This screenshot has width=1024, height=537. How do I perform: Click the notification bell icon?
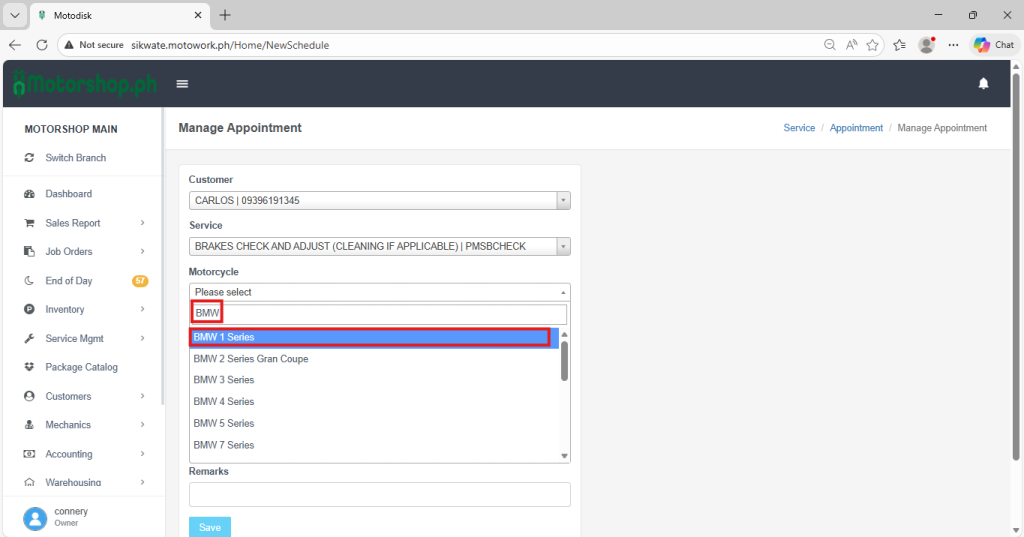point(983,84)
